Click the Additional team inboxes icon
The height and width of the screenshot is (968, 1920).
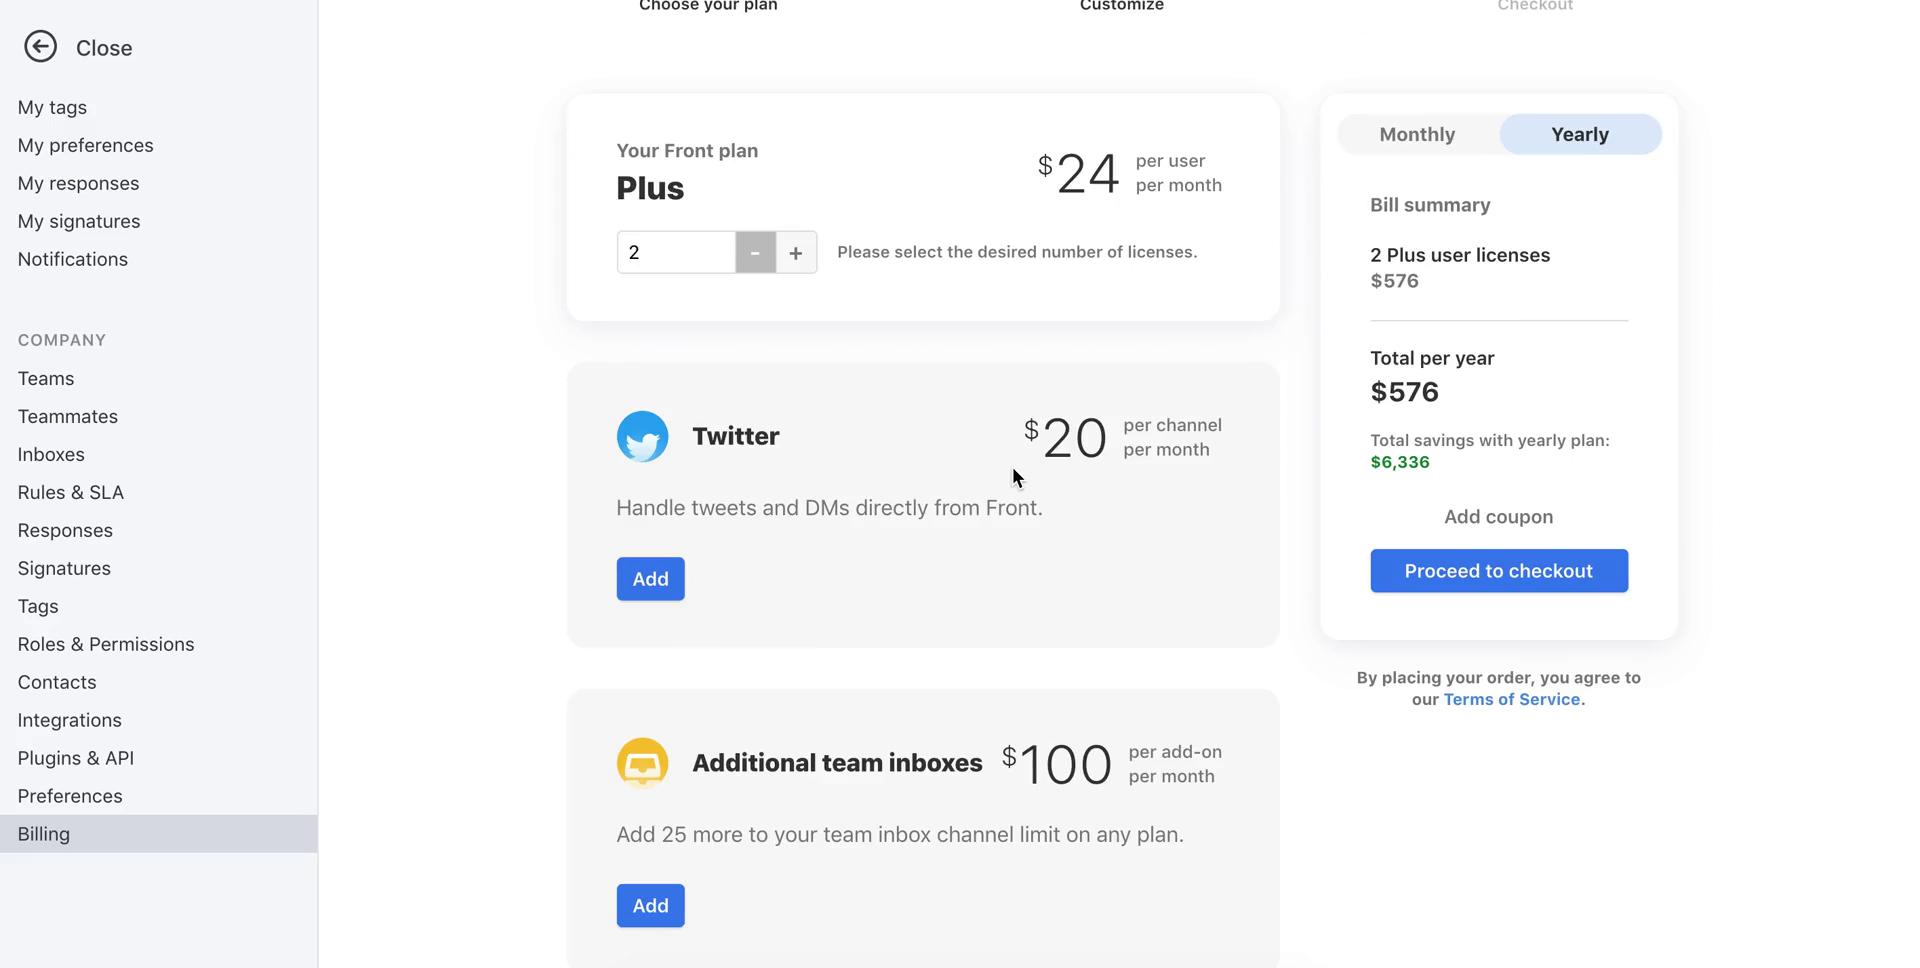click(642, 764)
